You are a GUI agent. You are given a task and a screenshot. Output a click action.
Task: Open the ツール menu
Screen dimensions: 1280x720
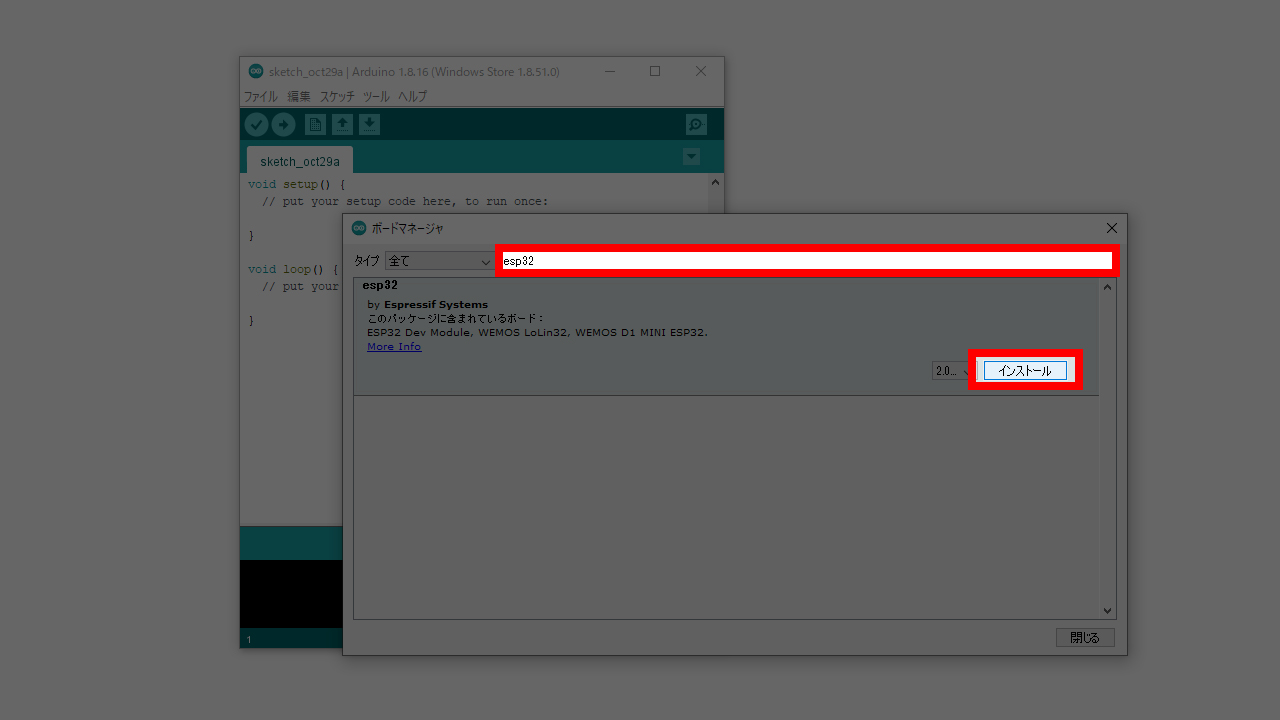(x=376, y=97)
